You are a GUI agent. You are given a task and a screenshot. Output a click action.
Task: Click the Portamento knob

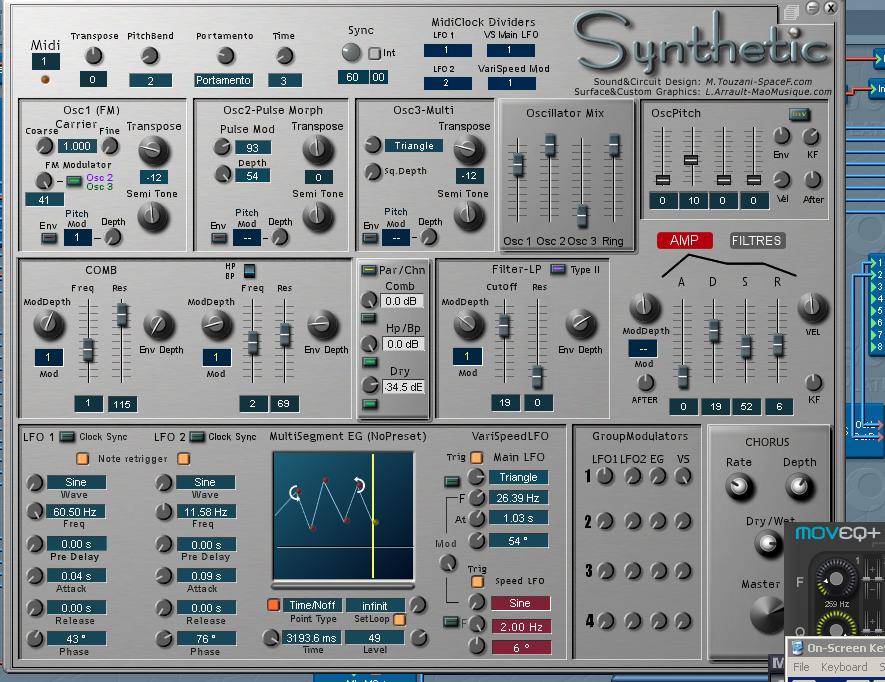[x=225, y=56]
